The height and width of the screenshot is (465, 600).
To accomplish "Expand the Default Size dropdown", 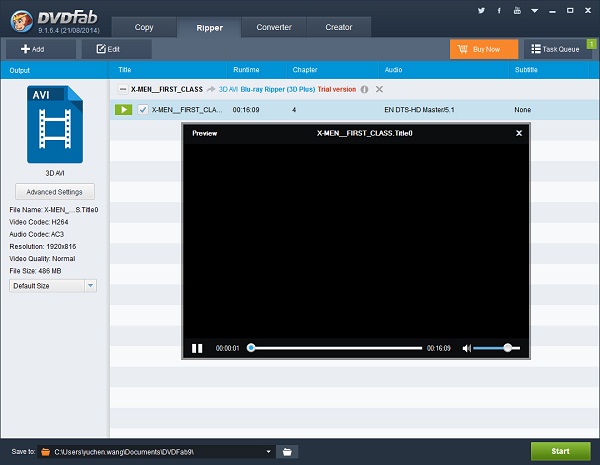I will pyautogui.click(x=90, y=286).
